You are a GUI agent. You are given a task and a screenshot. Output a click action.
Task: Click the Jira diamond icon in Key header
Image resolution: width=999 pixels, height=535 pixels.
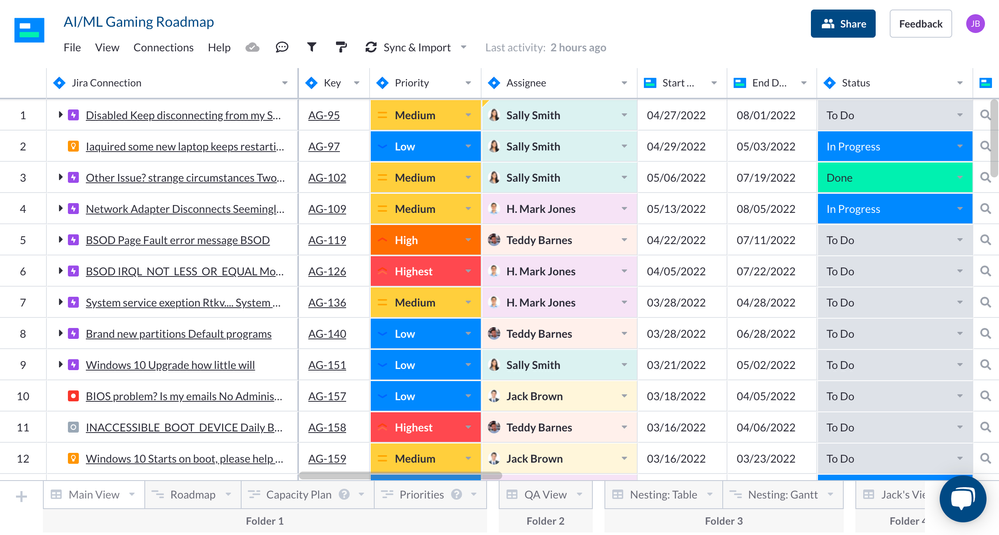[x=312, y=83]
